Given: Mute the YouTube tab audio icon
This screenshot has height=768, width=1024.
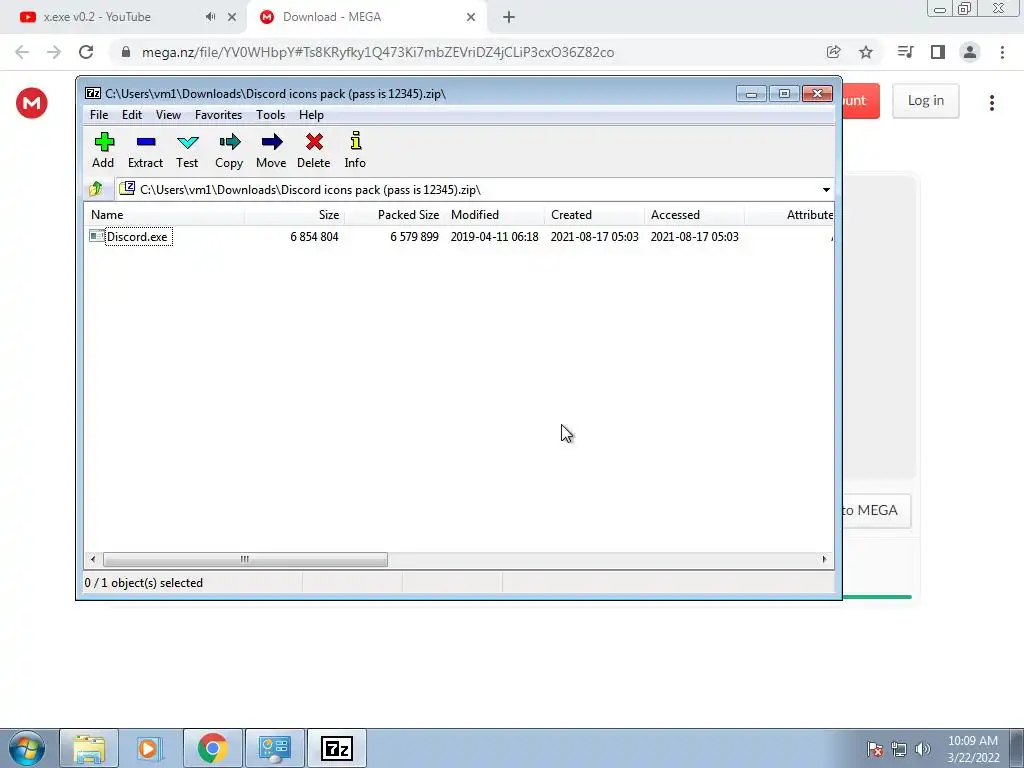Looking at the screenshot, I should coord(210,17).
